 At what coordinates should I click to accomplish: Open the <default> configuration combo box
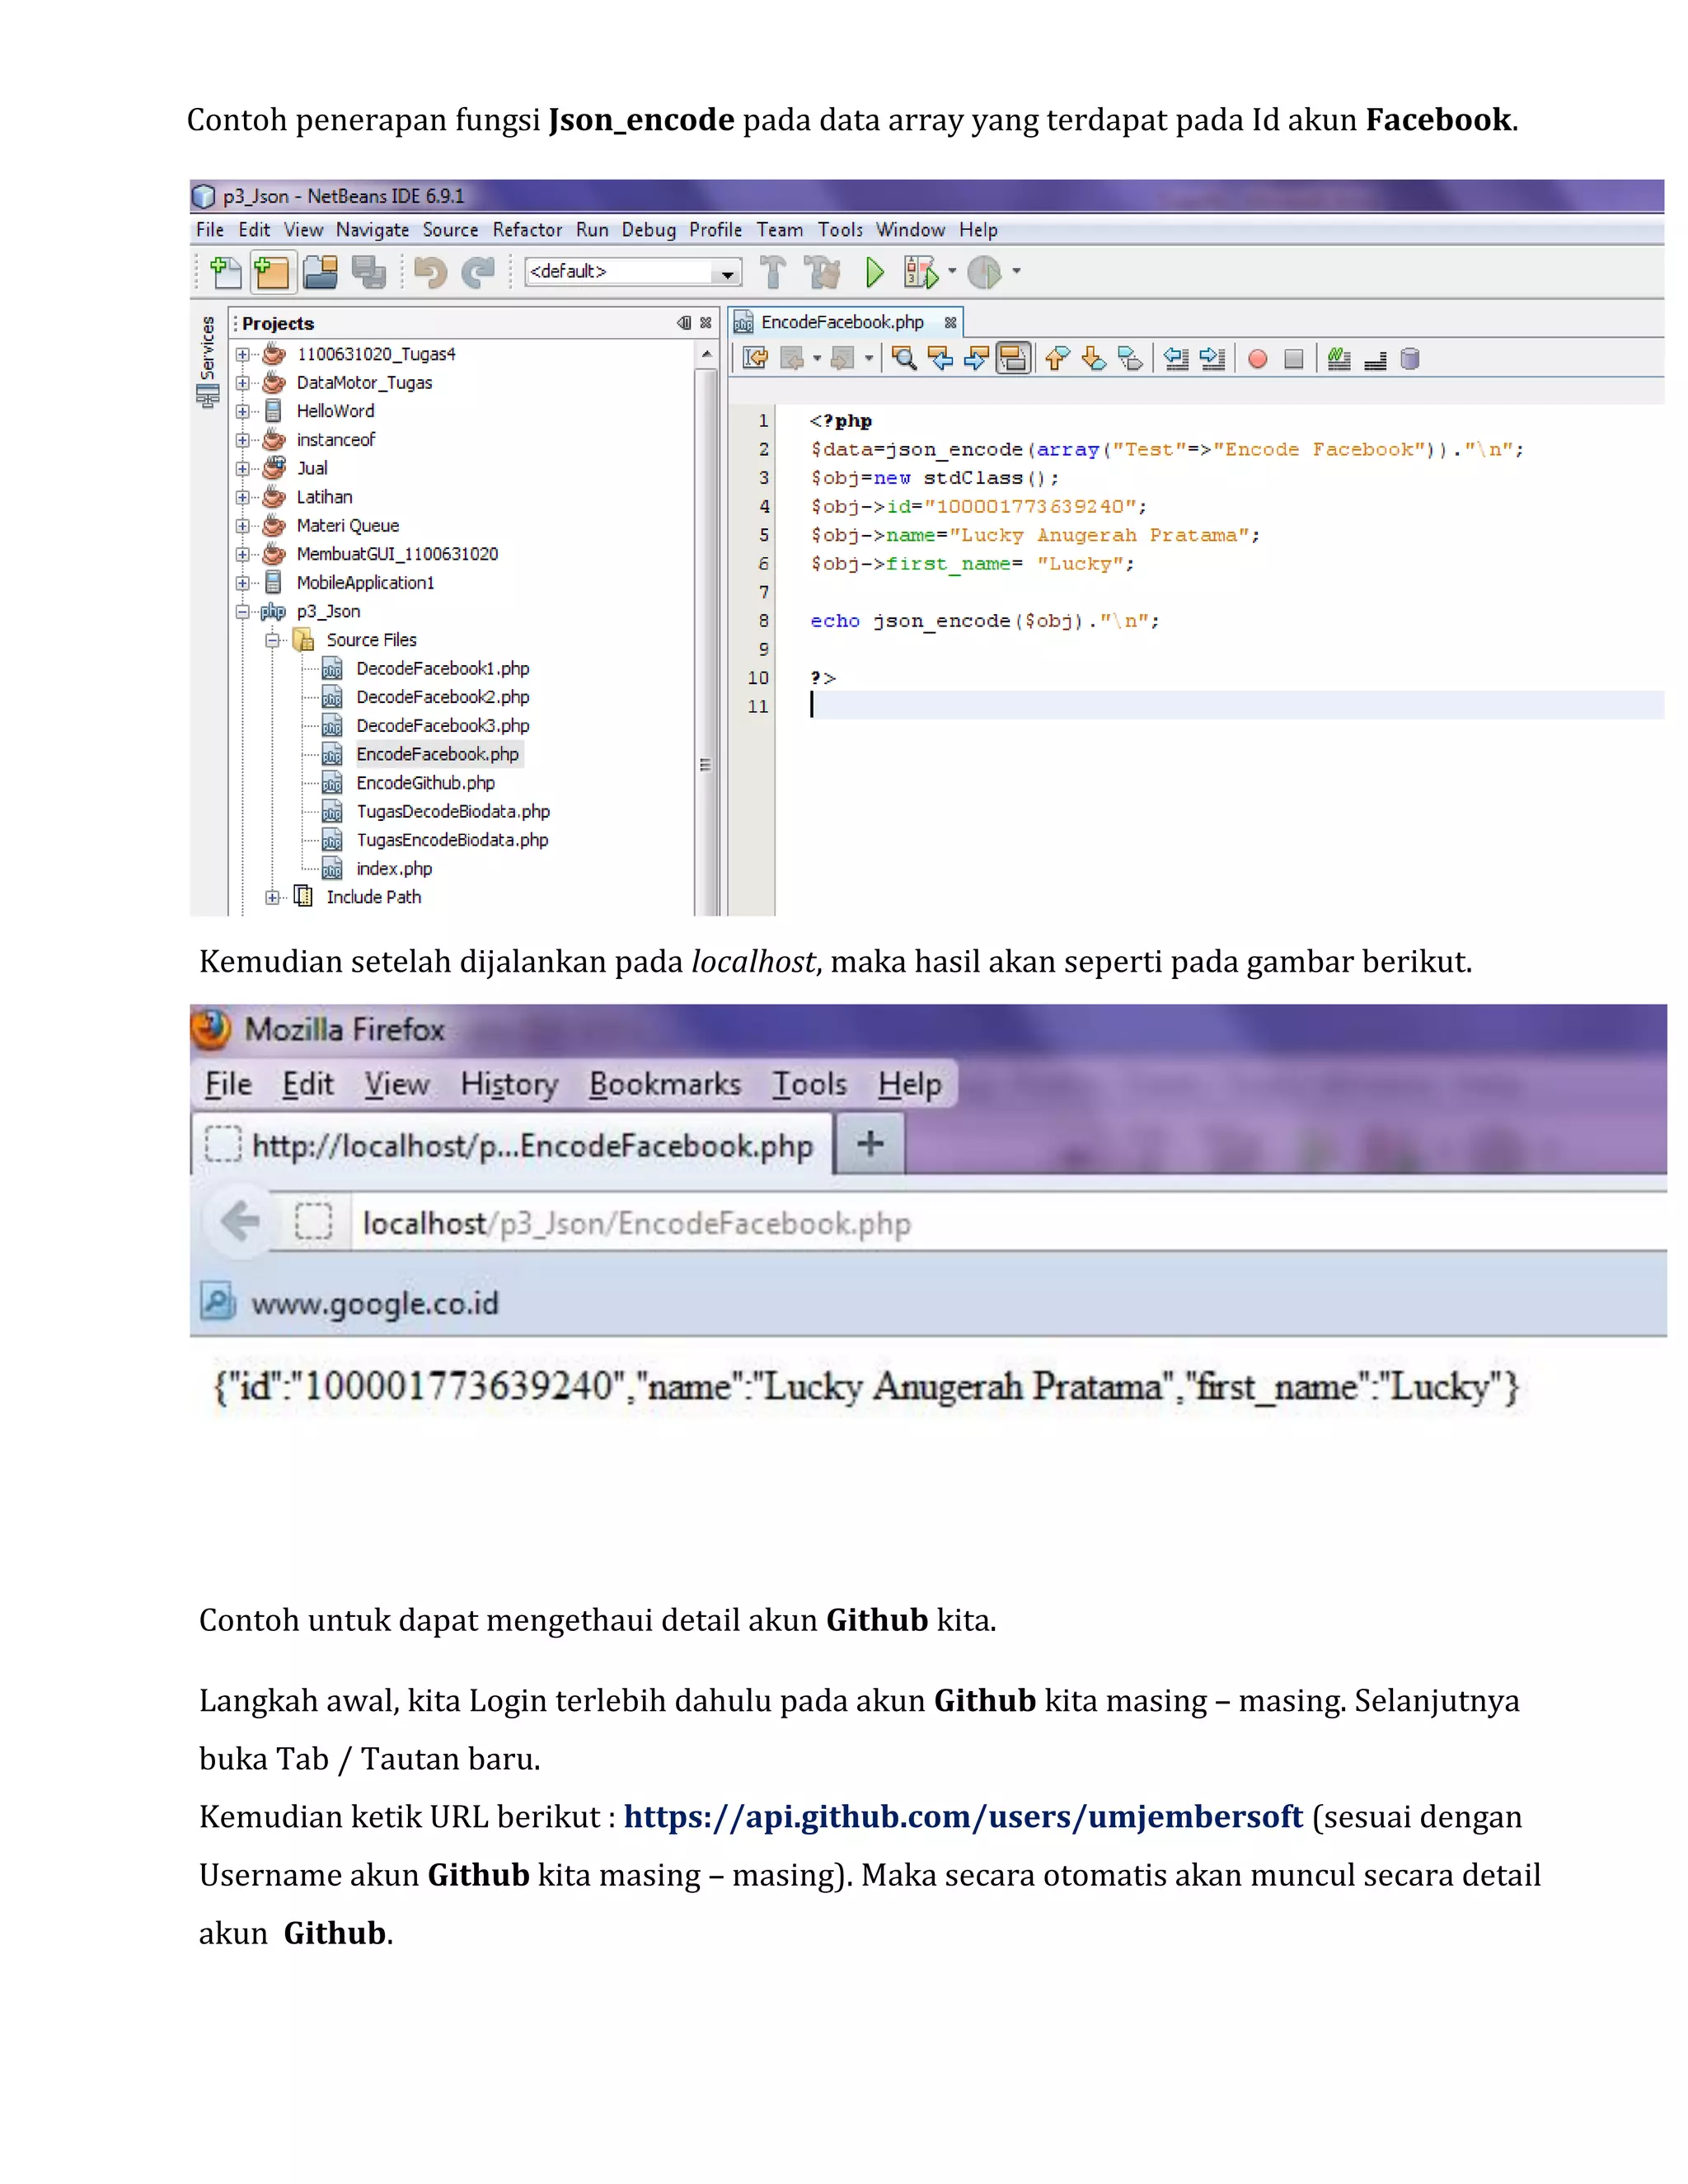coord(633,272)
